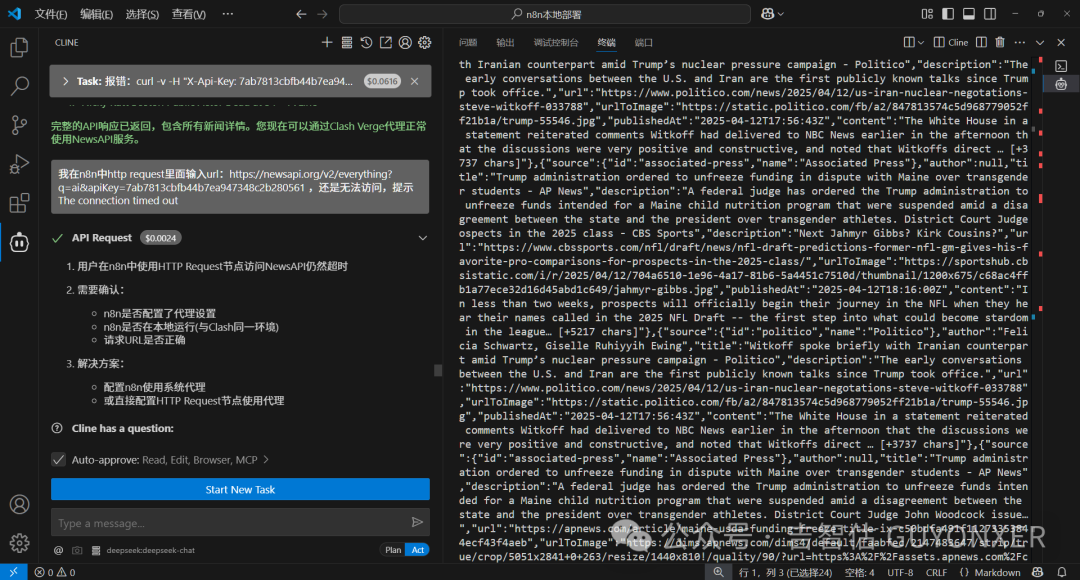The image size is (1080, 580).
Task: Expand the Task header chevron
Action: (65, 81)
